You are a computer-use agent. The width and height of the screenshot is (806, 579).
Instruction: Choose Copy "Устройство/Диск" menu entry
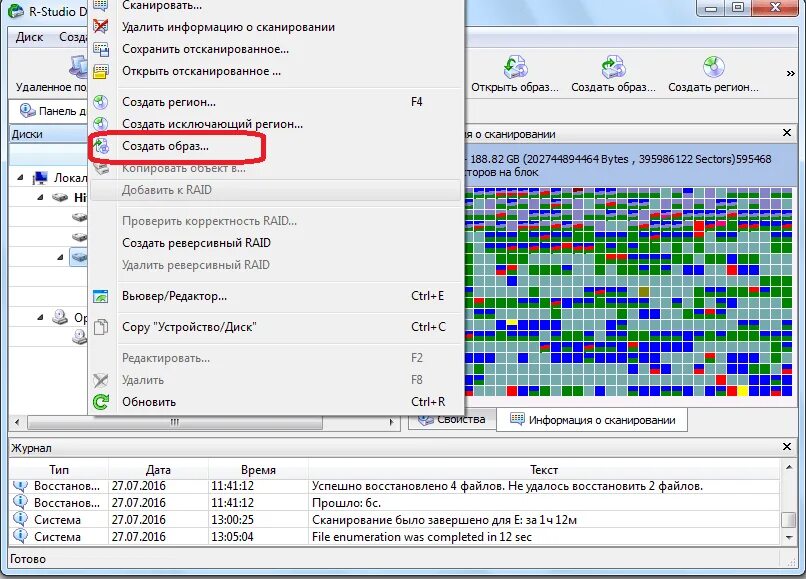click(189, 327)
